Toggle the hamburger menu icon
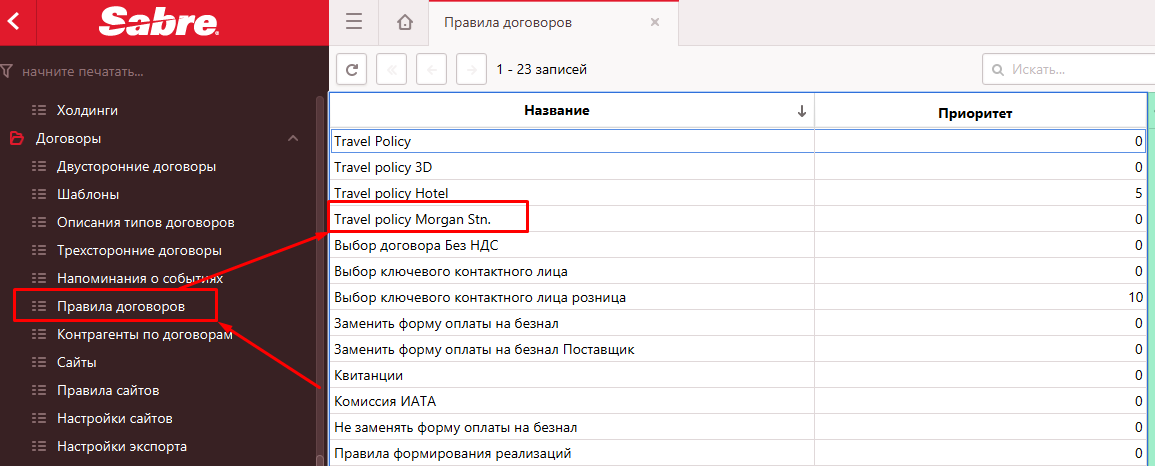 tap(353, 22)
